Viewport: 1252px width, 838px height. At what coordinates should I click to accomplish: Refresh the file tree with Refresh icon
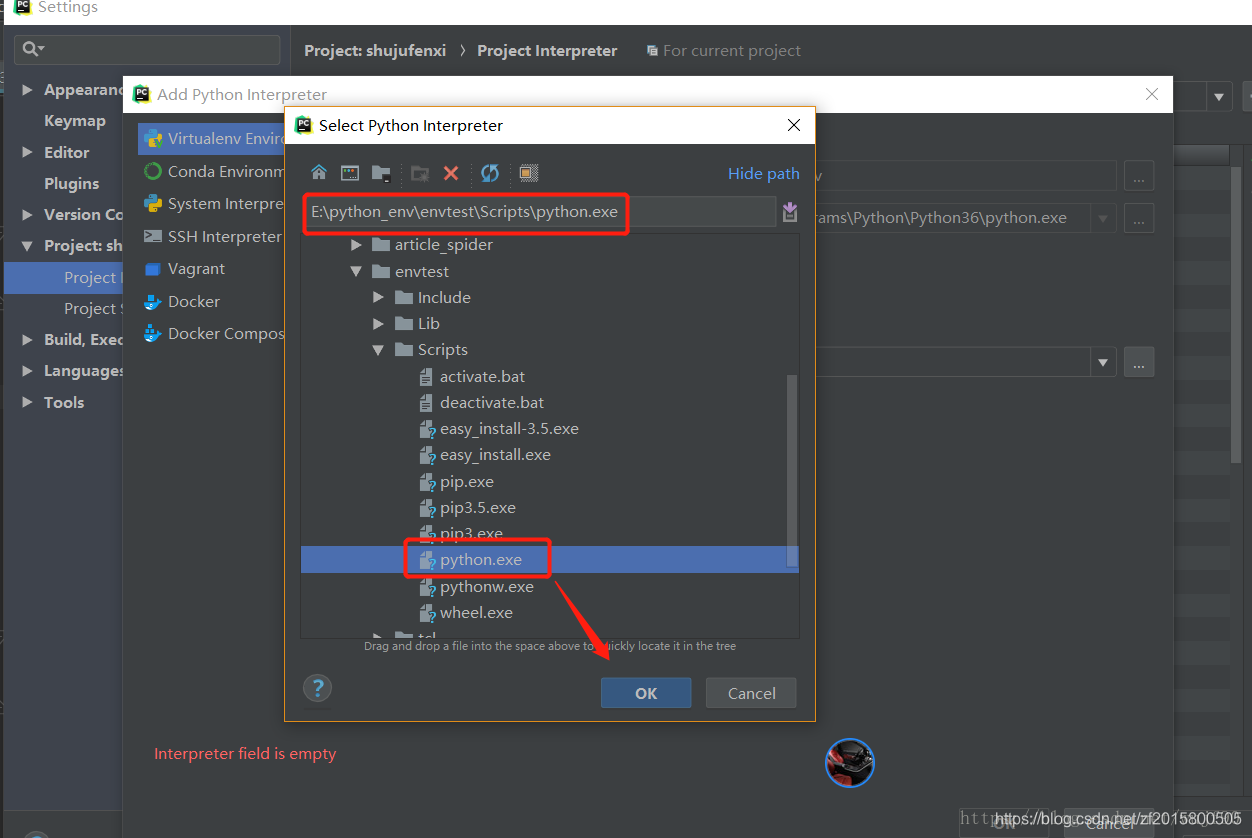click(490, 173)
